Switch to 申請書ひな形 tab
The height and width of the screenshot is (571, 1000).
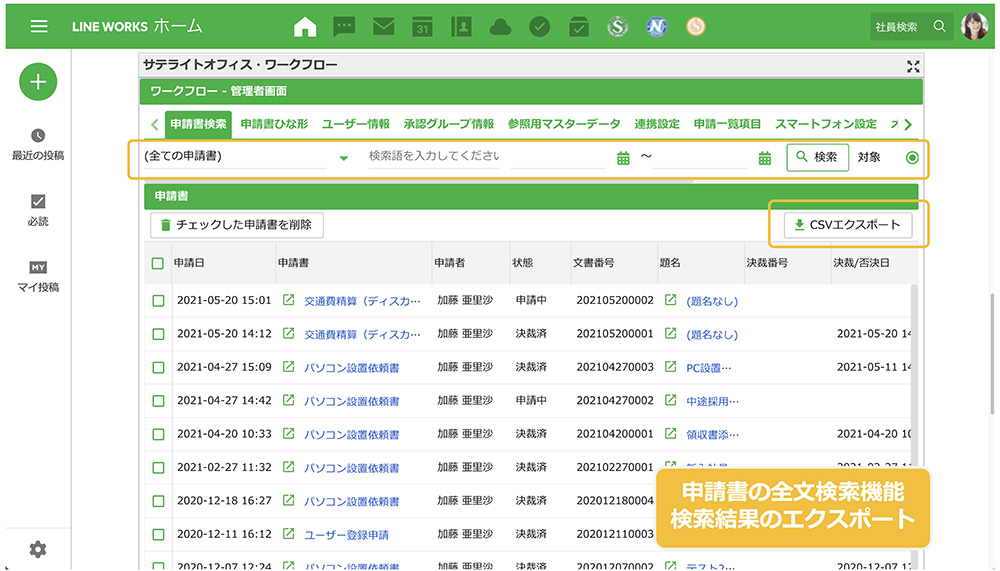274,124
